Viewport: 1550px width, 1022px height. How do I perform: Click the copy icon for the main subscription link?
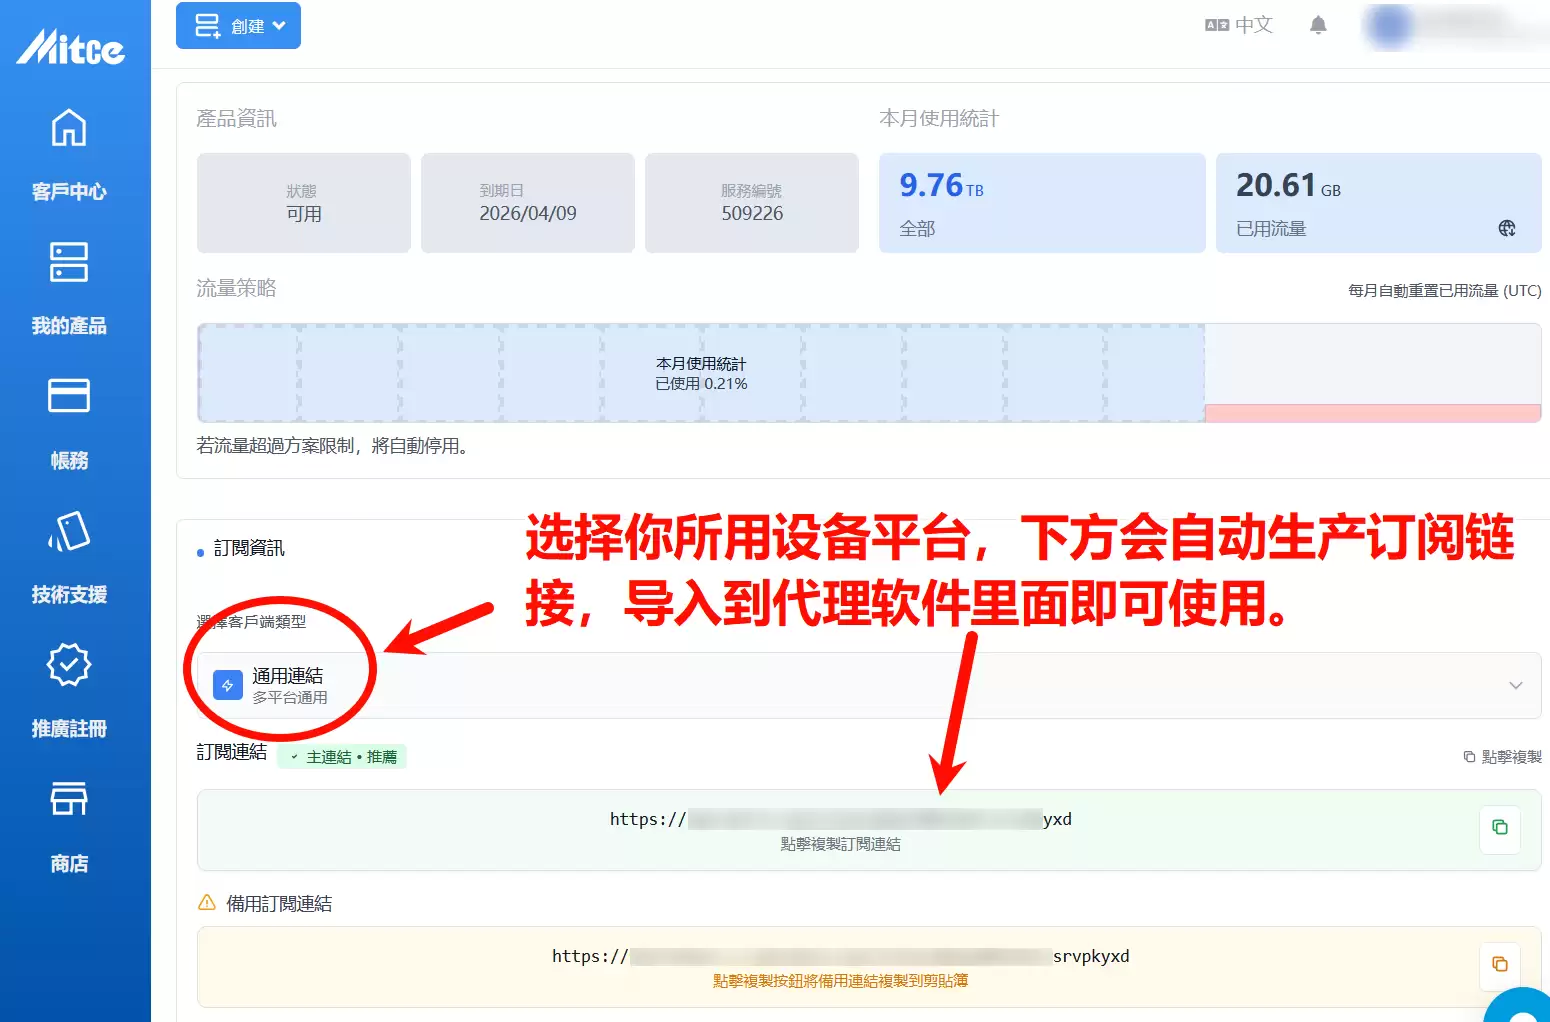(x=1499, y=827)
